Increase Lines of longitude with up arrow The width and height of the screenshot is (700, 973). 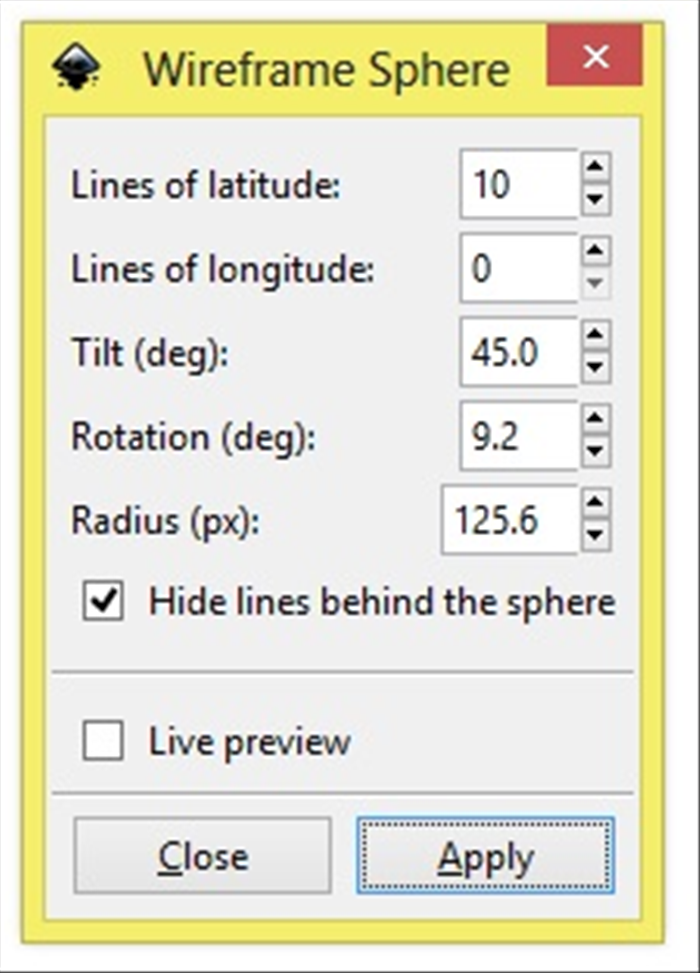(596, 251)
